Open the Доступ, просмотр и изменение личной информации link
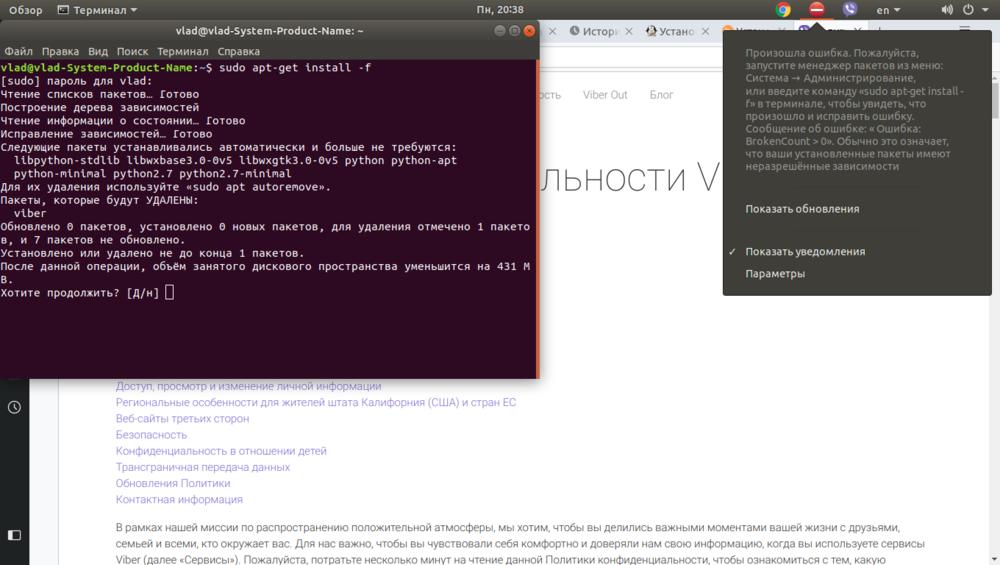Screen dimensions: 1000x565 pos(249,386)
